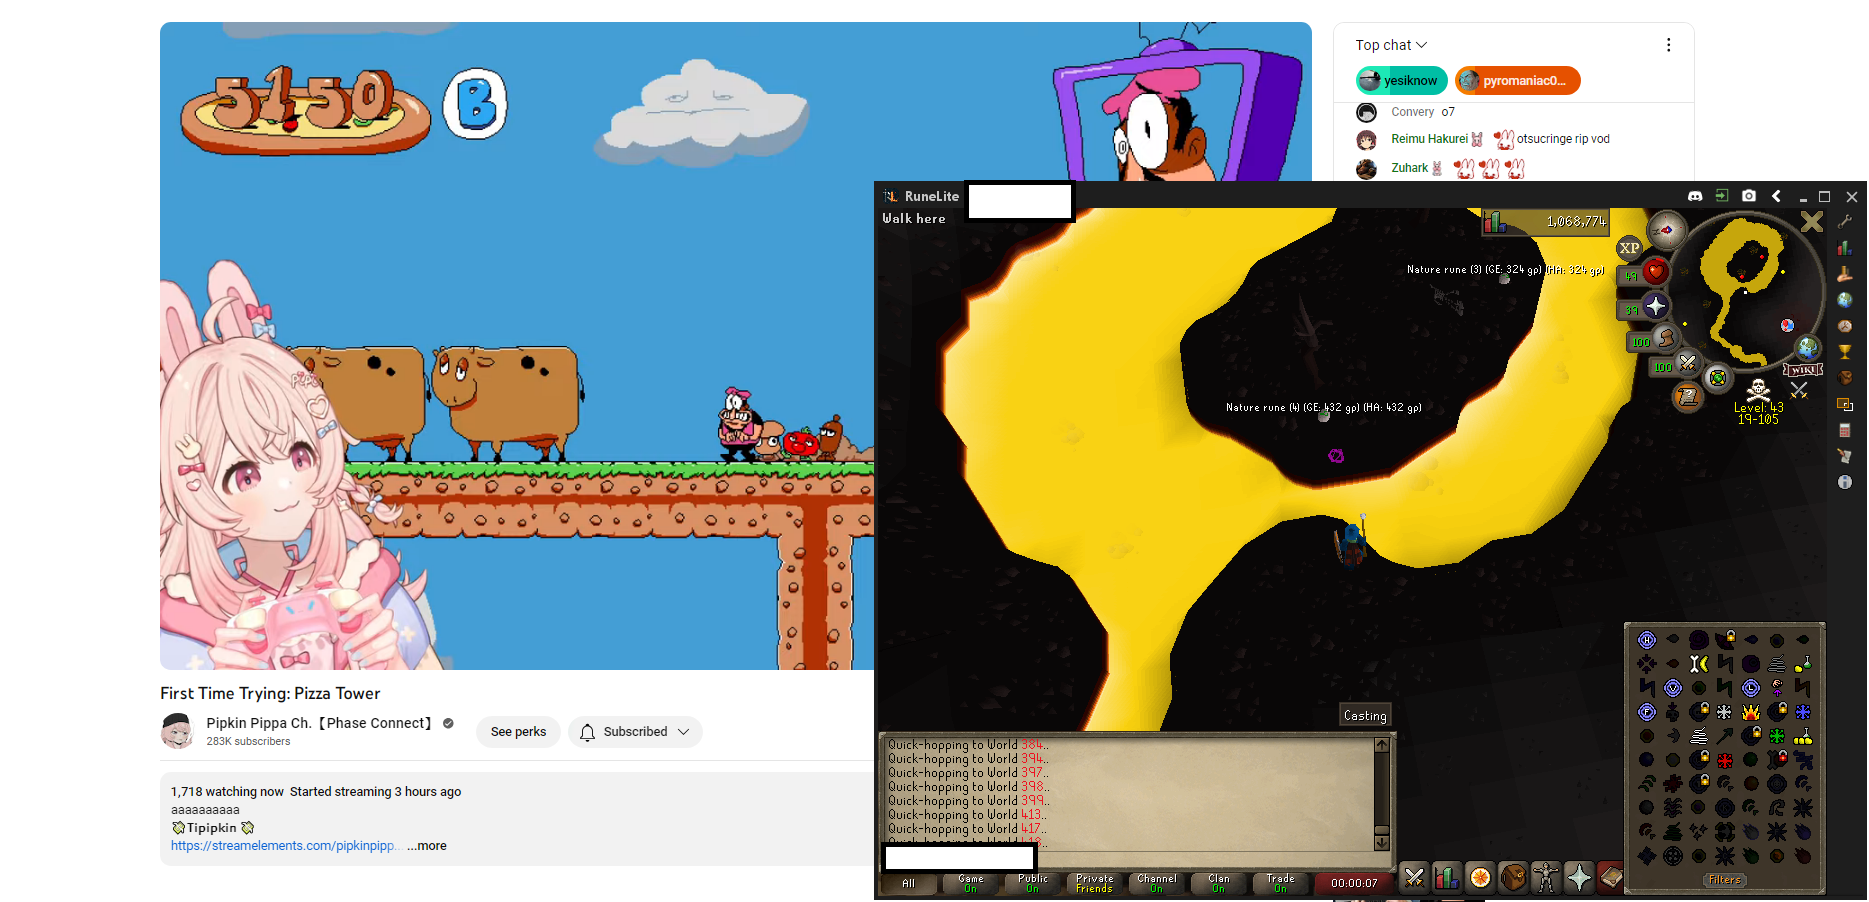Screen dimensions: 1869x902
Task: Cast the Home teleport H spell
Action: (x=1647, y=640)
